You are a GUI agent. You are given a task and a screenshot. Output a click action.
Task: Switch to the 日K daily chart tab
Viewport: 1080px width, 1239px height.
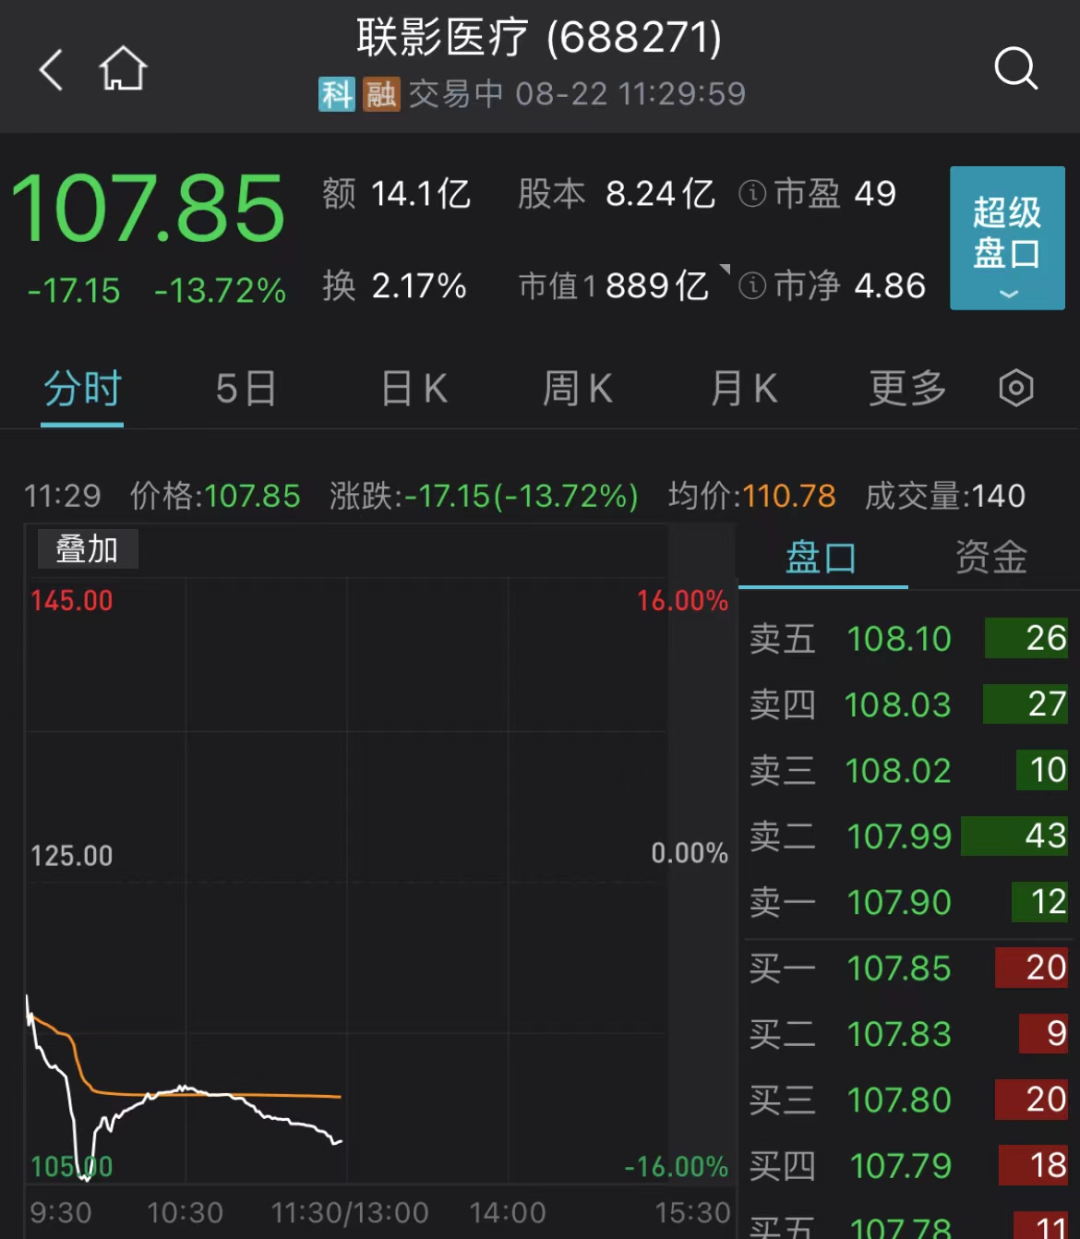coord(413,389)
